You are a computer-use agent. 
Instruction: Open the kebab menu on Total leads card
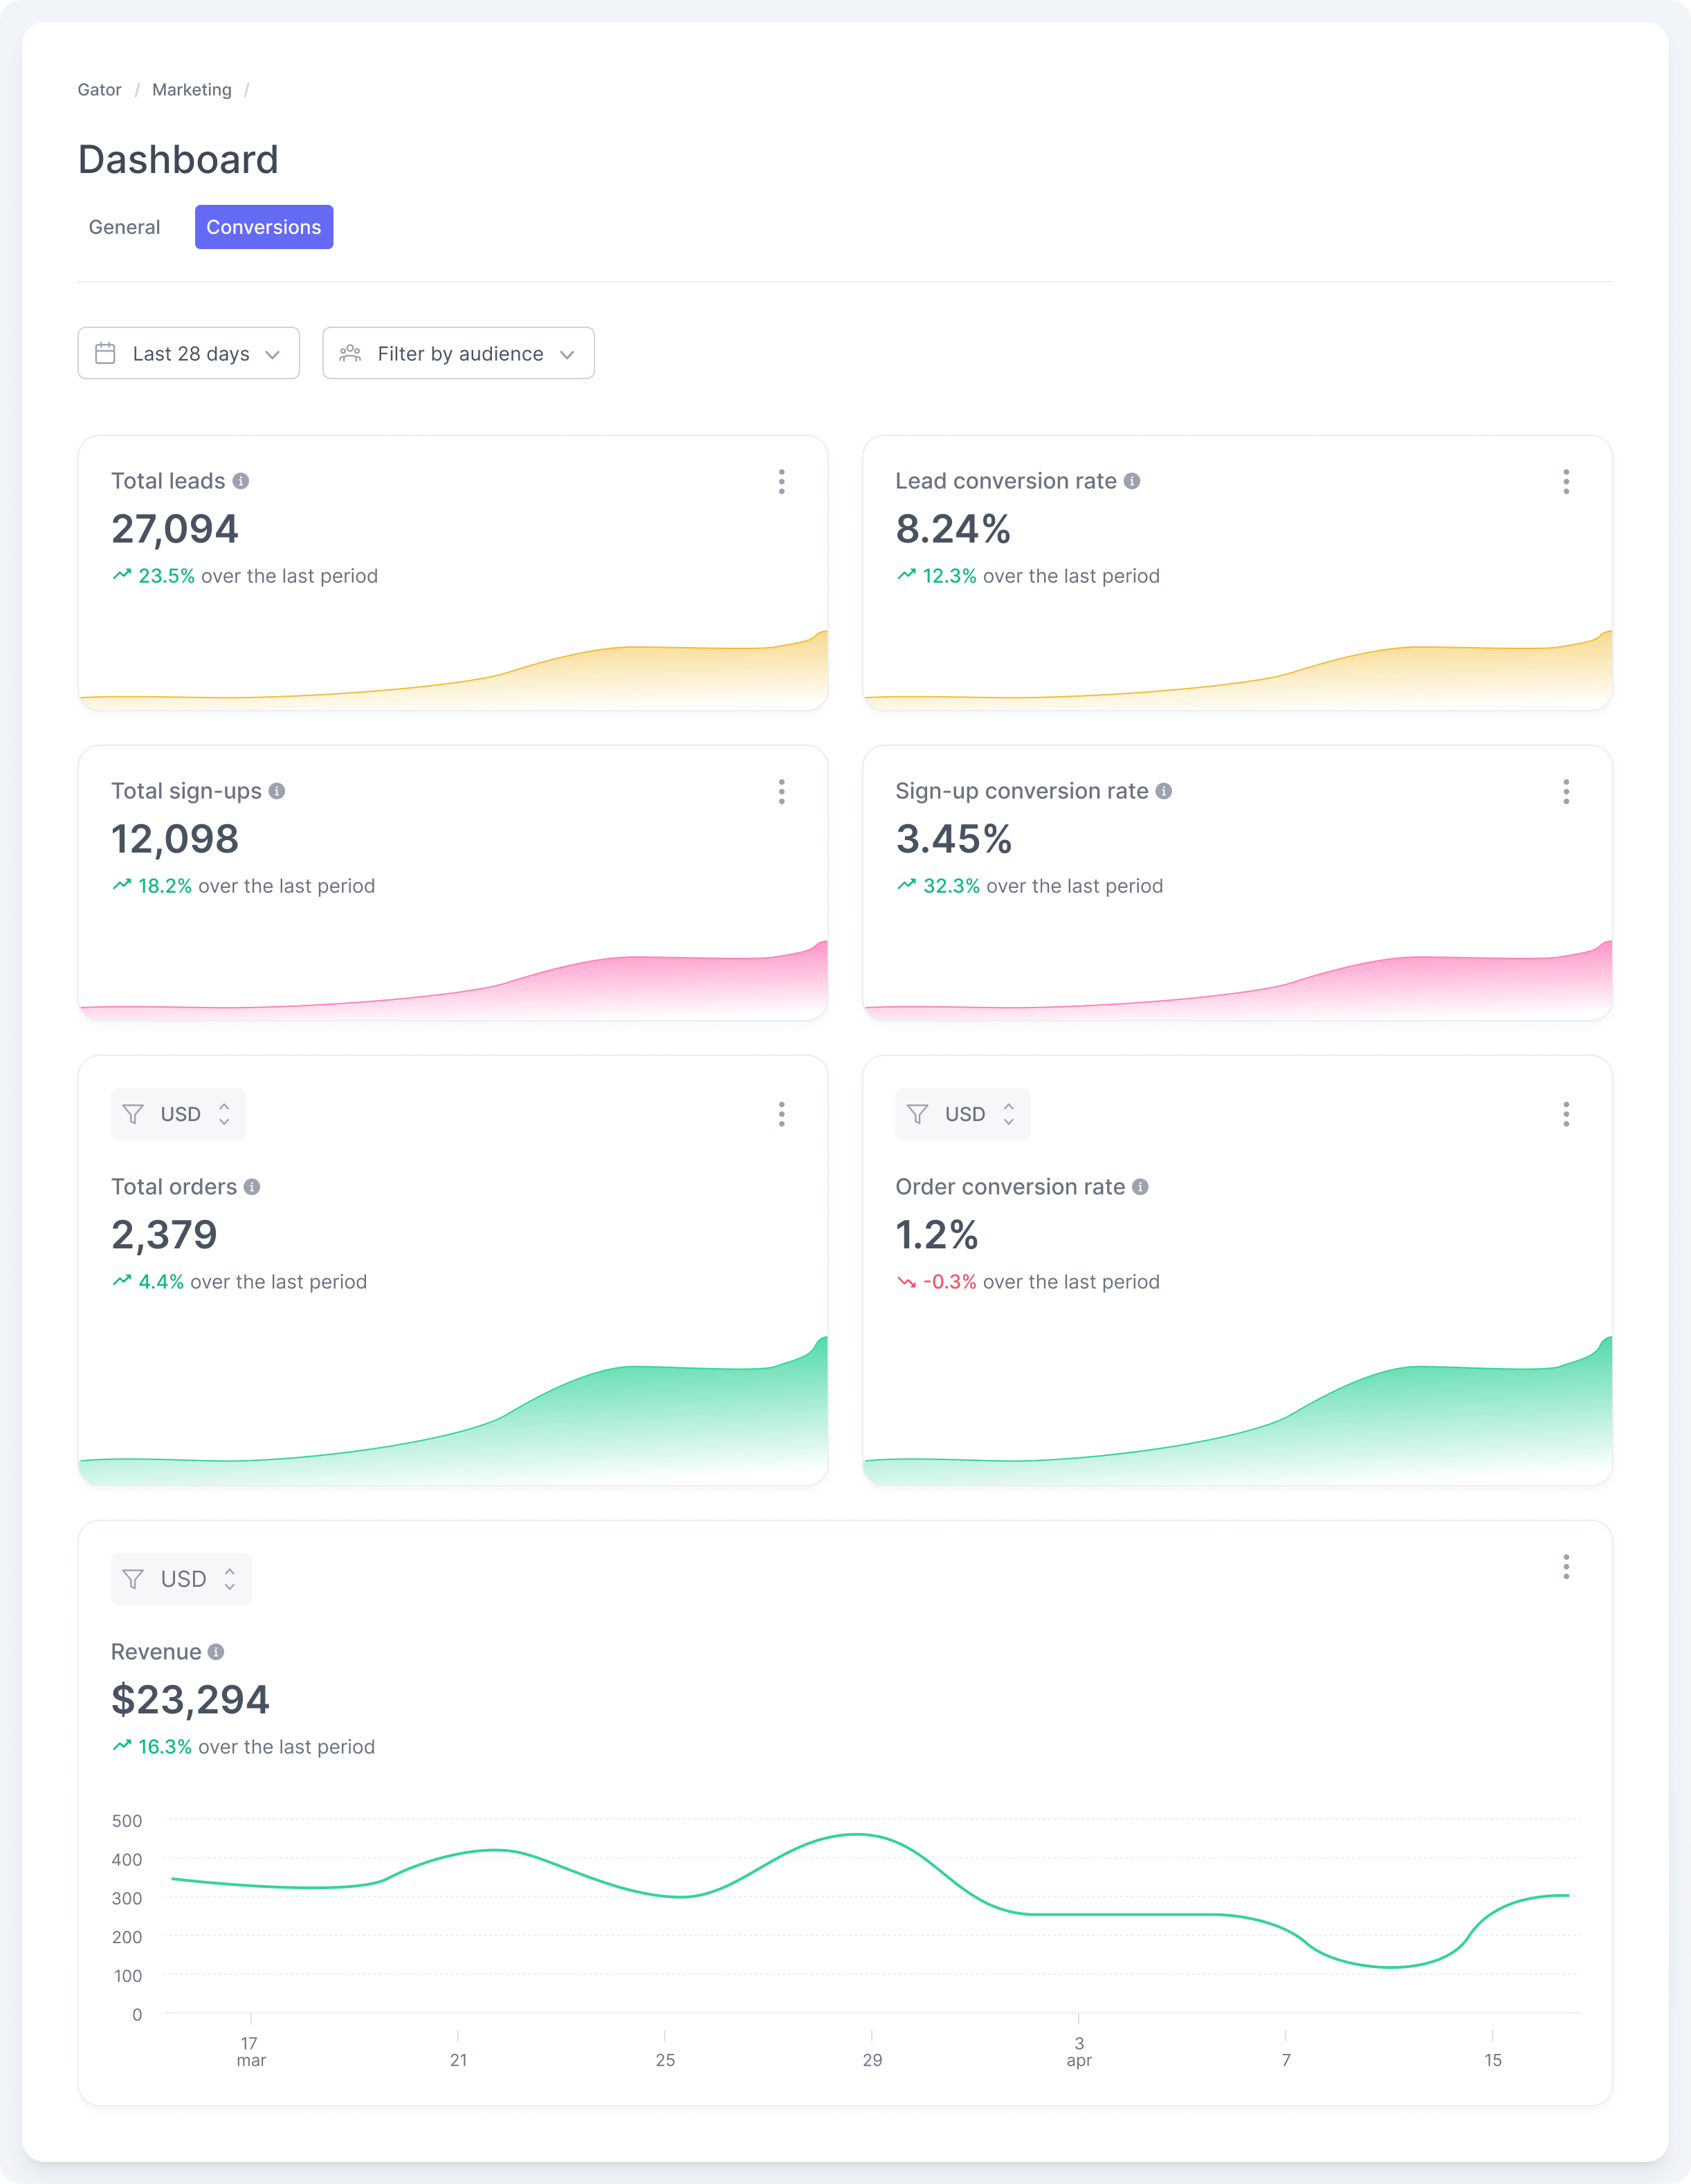point(781,482)
